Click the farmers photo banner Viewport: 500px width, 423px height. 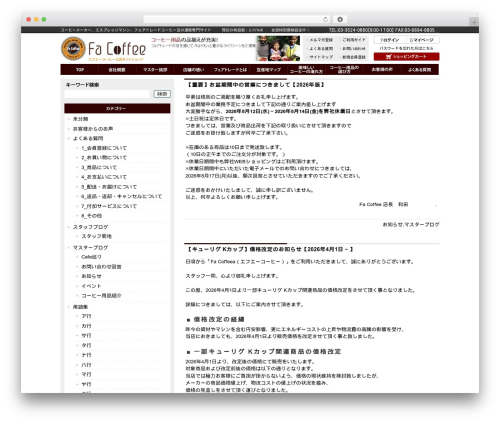tap(278, 48)
